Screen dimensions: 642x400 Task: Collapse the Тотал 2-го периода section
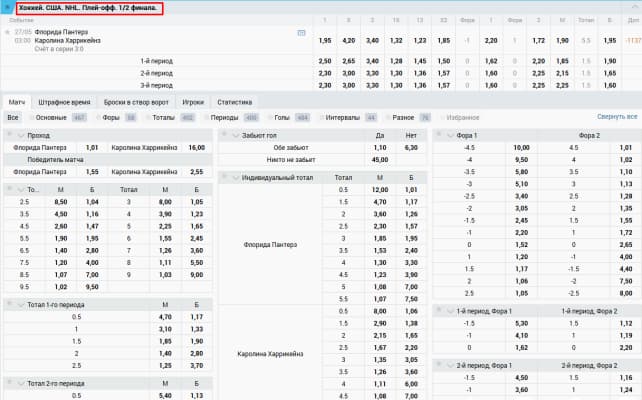[x=21, y=384]
